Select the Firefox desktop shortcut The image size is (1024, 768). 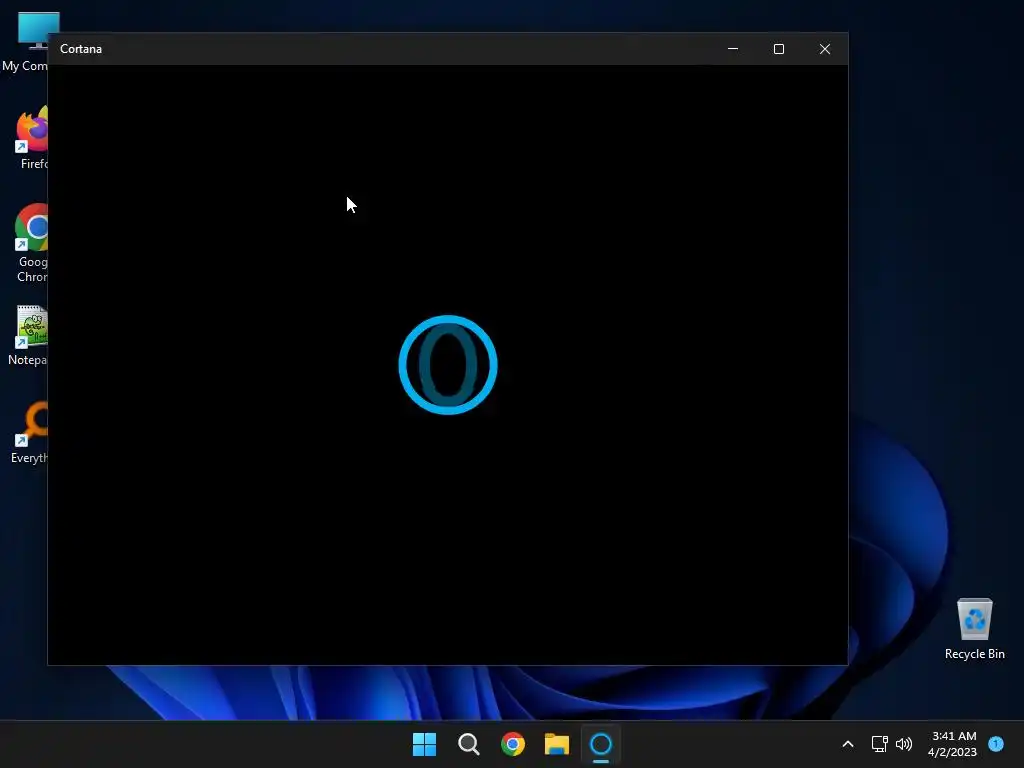31,138
